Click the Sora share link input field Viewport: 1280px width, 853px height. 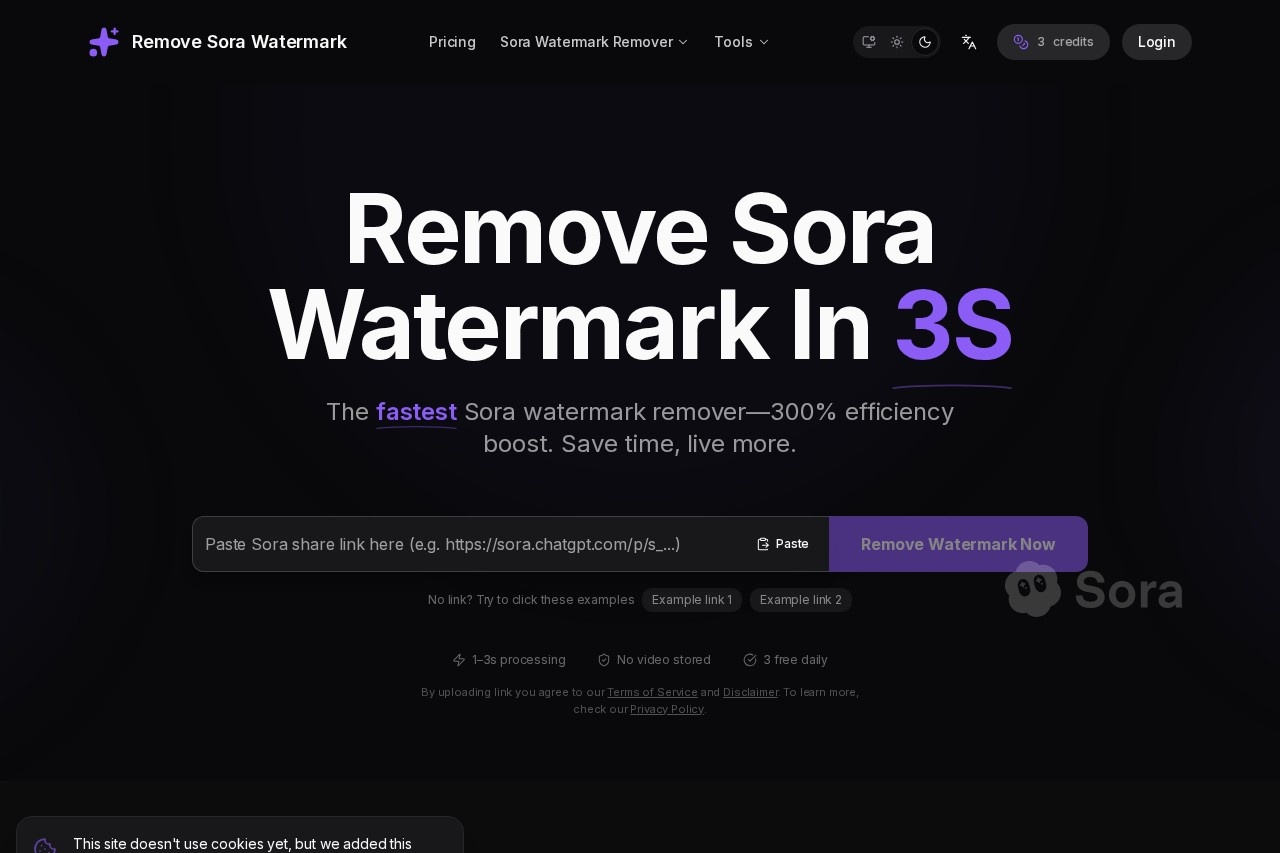click(470, 544)
